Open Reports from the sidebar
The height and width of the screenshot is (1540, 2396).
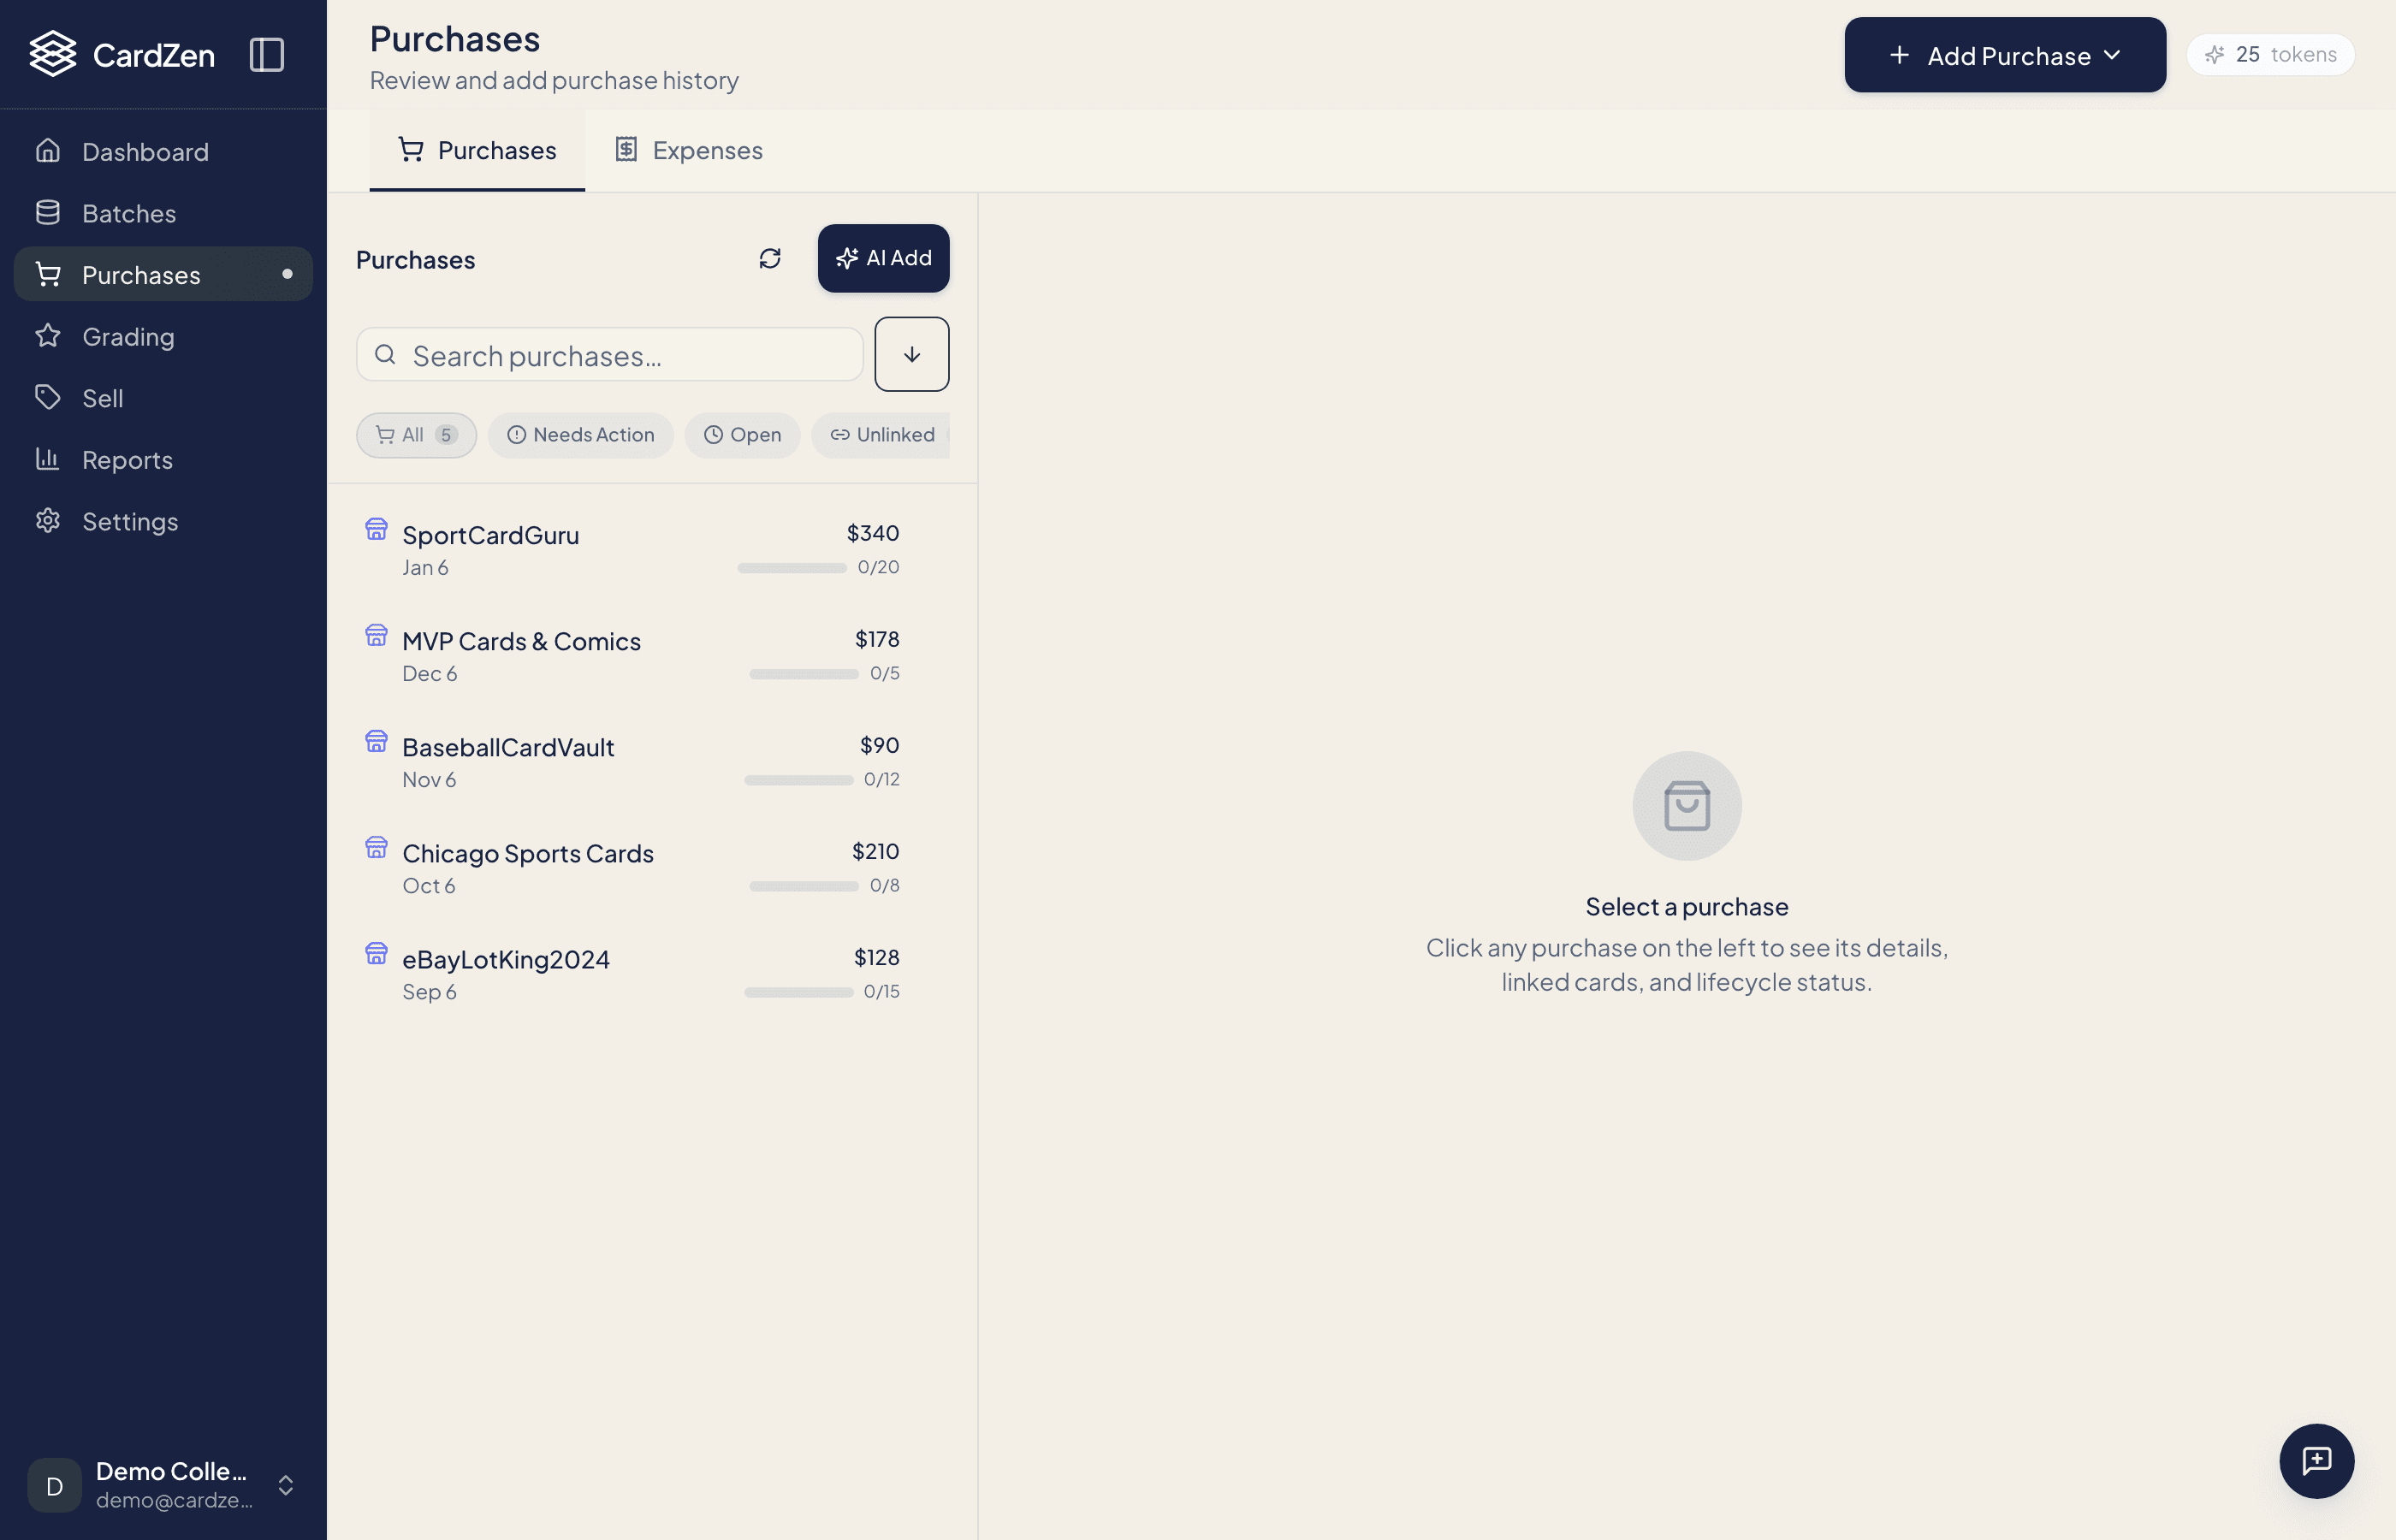[x=128, y=460]
